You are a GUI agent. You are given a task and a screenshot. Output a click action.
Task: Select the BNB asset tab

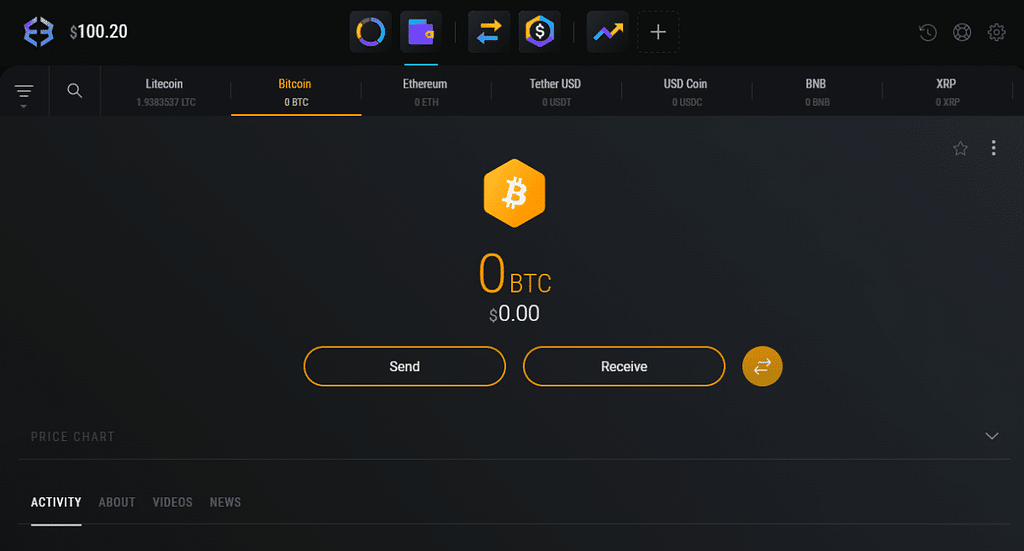816,91
